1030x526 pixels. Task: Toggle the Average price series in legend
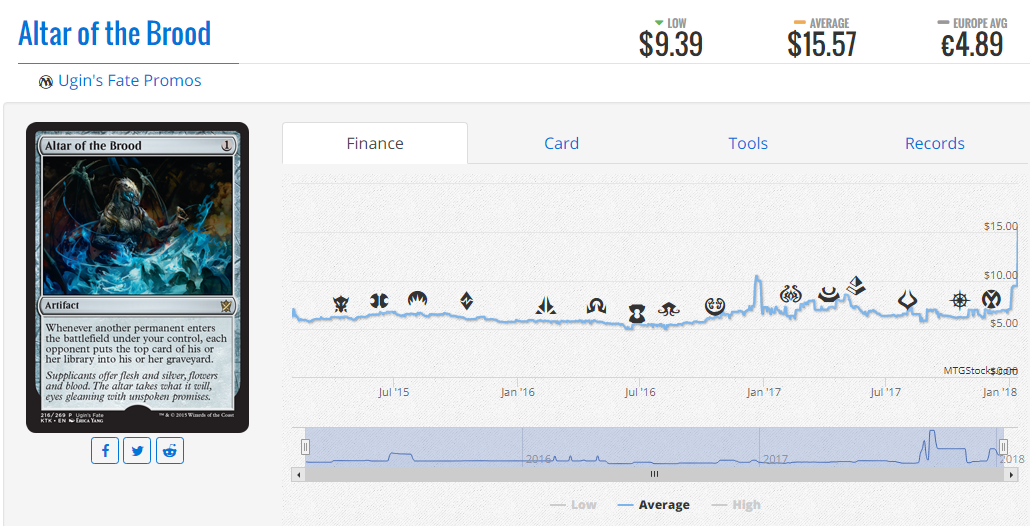click(654, 504)
